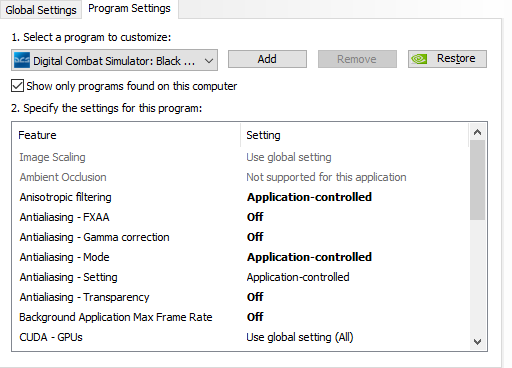Click Not supported for this application value

coord(326,177)
